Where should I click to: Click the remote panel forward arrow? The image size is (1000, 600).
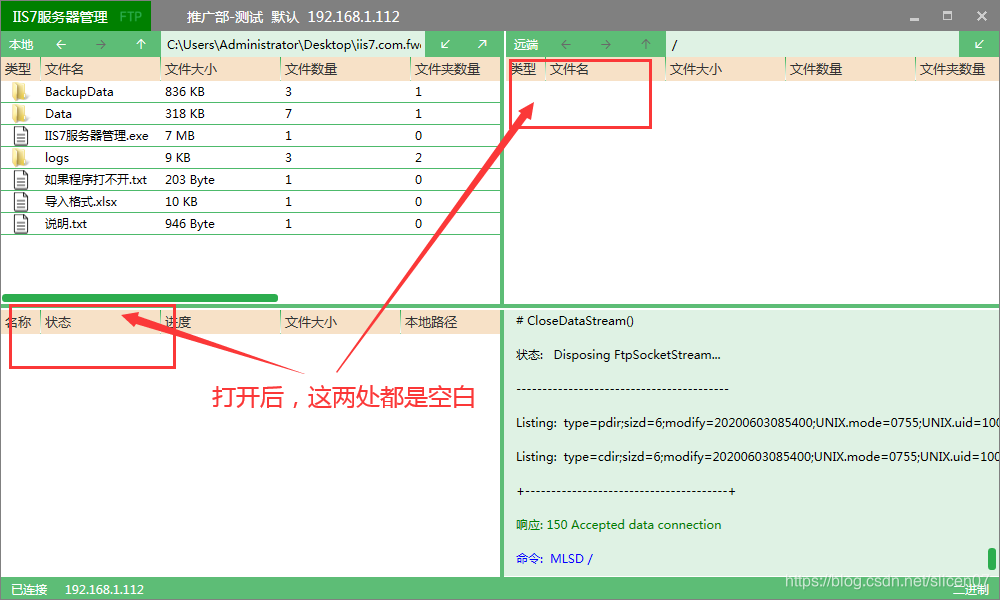[x=606, y=45]
